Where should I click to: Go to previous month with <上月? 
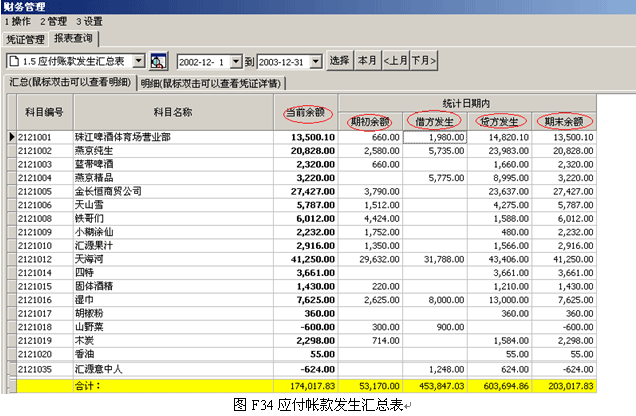pyautogui.click(x=396, y=62)
